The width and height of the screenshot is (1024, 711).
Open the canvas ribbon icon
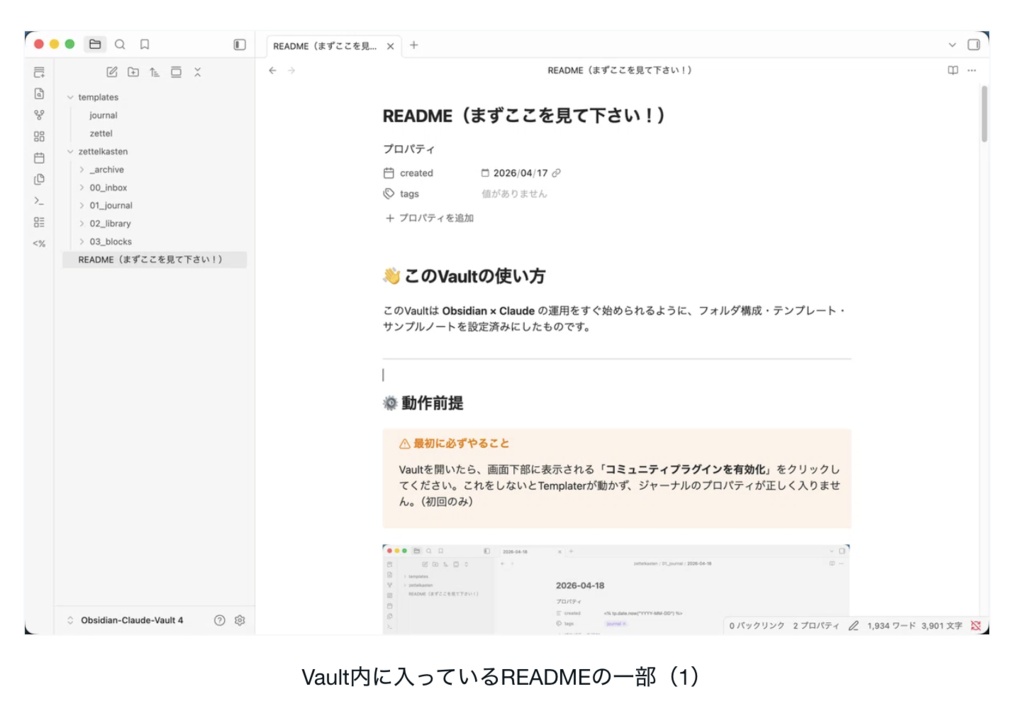(x=39, y=136)
